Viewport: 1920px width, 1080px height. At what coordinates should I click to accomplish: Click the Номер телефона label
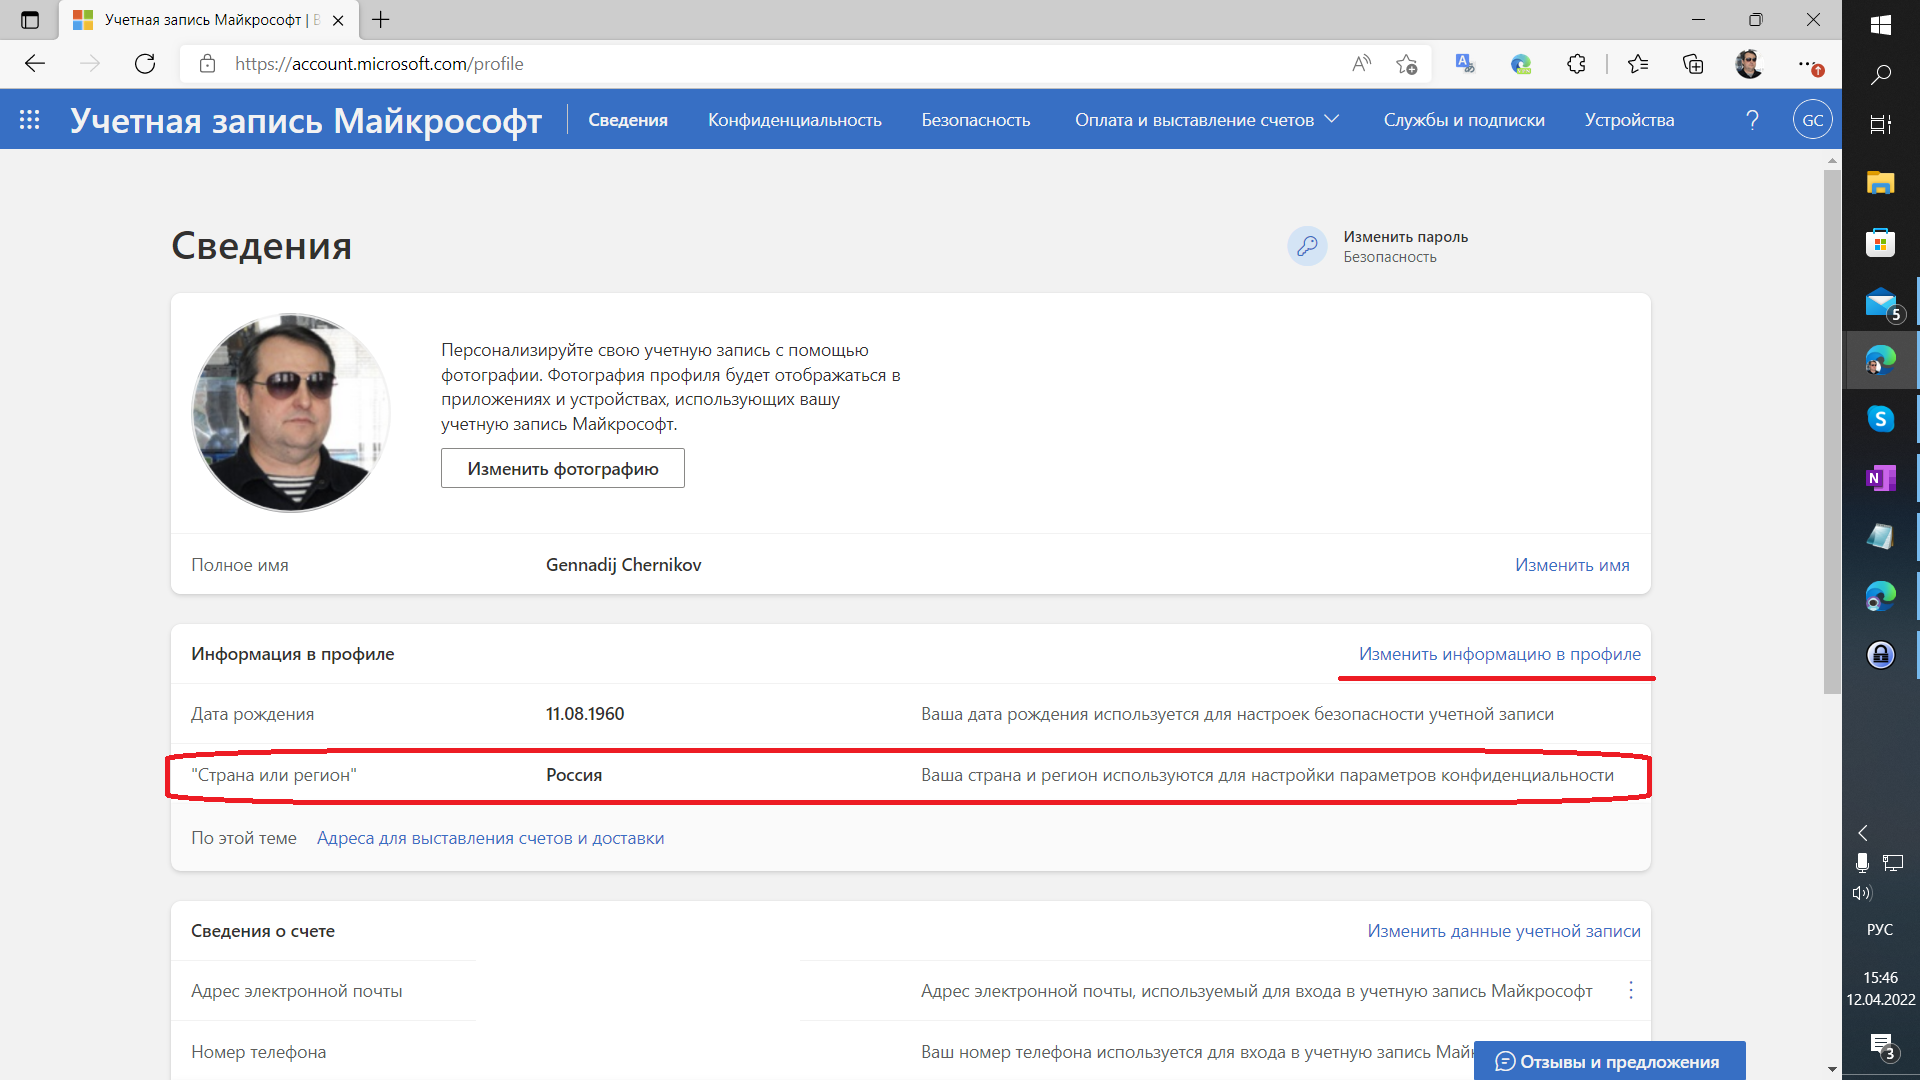coord(259,1052)
